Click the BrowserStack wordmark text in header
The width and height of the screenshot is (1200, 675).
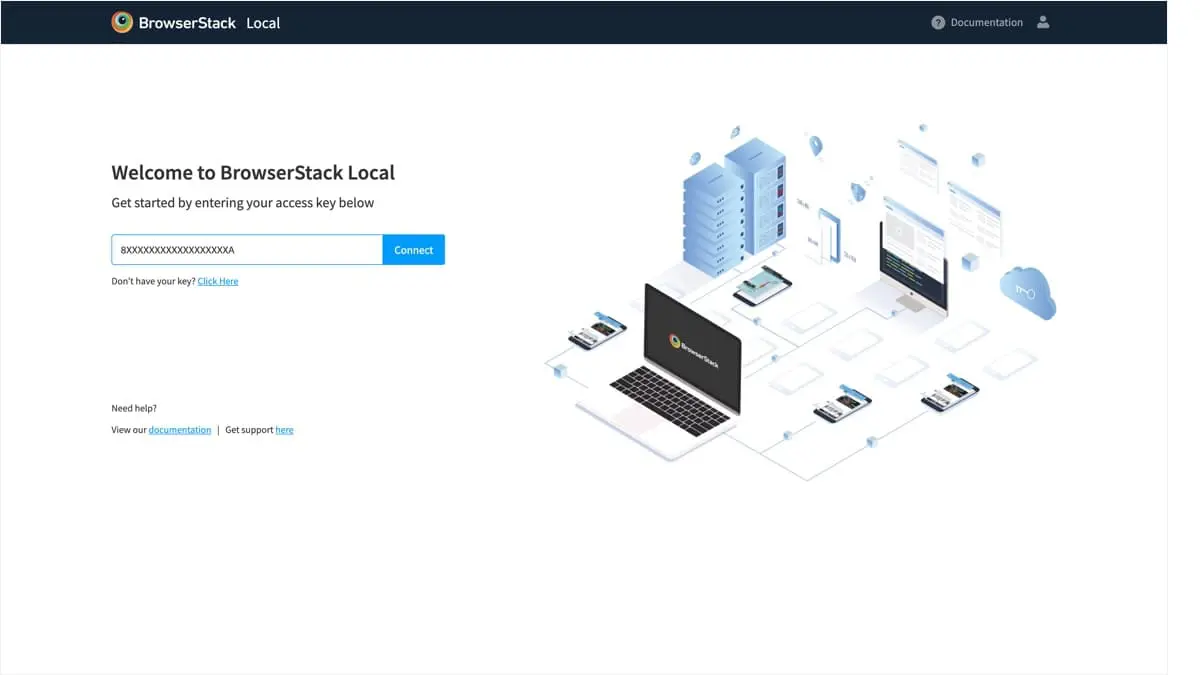point(187,22)
